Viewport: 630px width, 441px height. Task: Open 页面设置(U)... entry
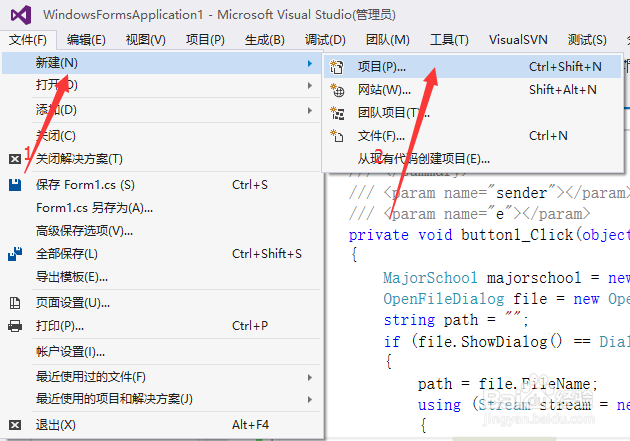(x=161, y=303)
